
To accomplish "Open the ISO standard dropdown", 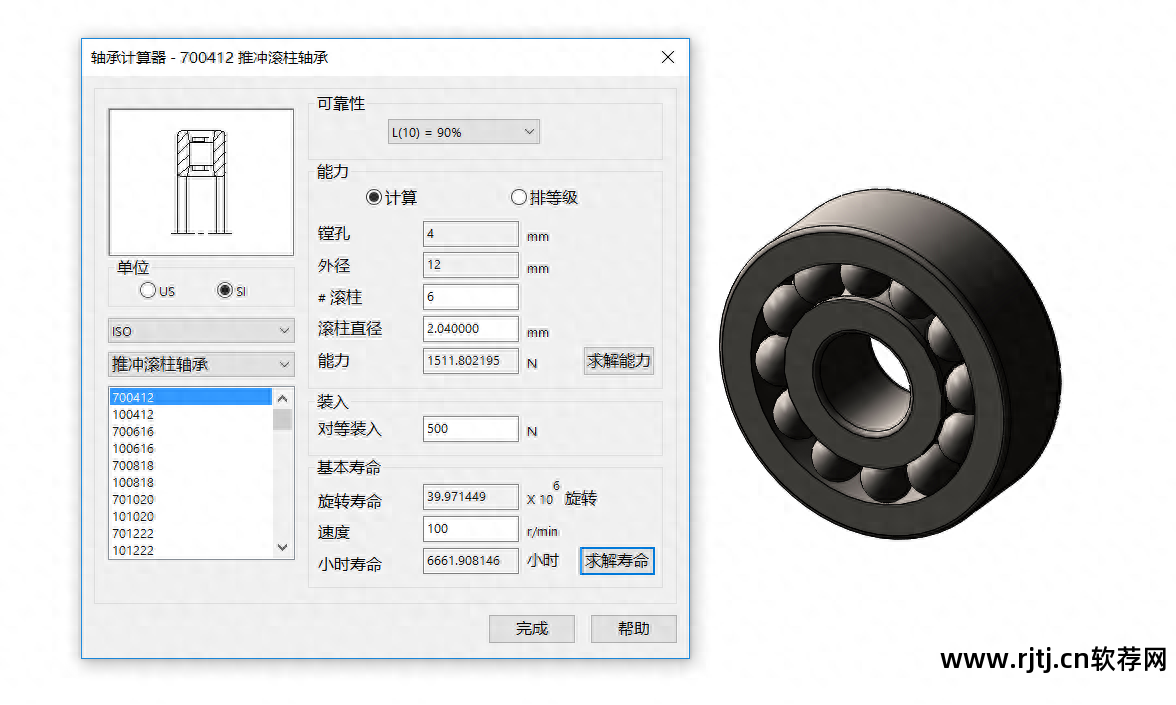I will (200, 329).
